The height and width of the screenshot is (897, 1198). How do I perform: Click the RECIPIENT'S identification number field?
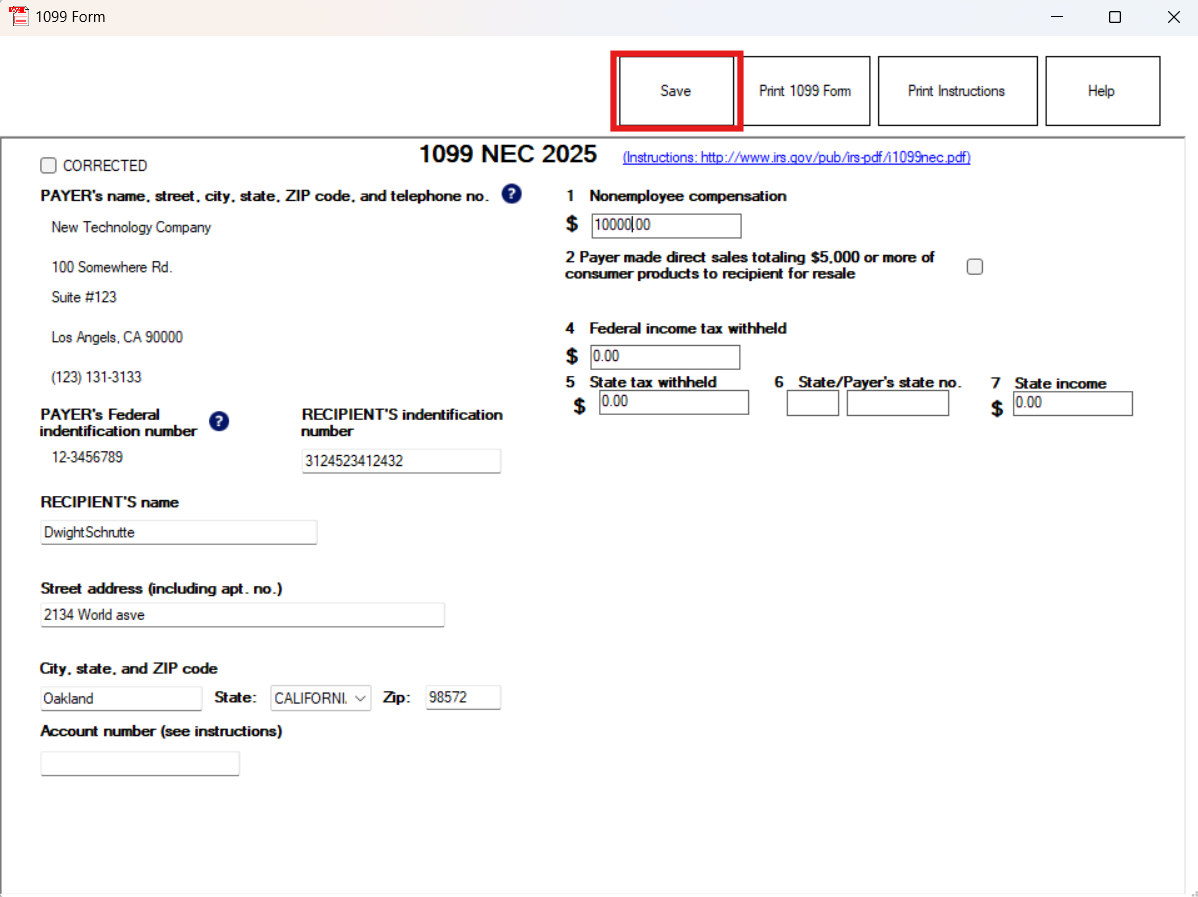(x=400, y=461)
